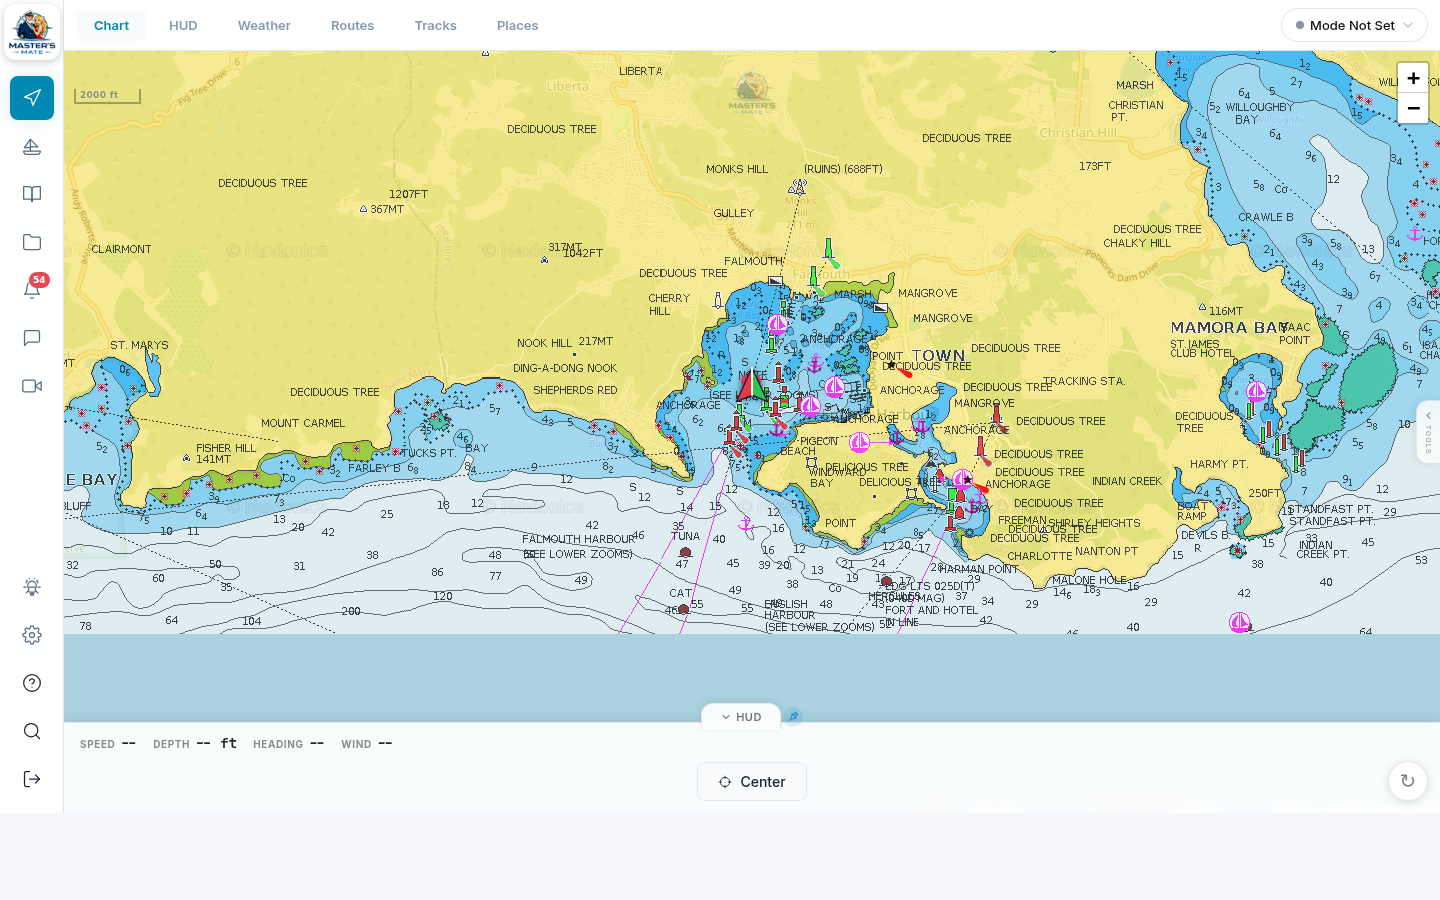
Task: Click magenta marker near bottom right of chart
Action: point(1240,623)
